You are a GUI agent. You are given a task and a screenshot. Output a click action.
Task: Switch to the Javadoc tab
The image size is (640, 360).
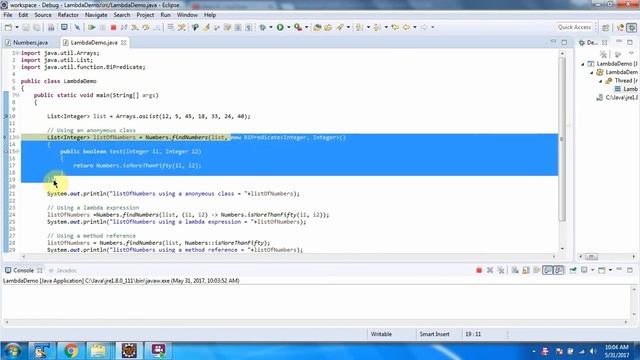(63, 271)
